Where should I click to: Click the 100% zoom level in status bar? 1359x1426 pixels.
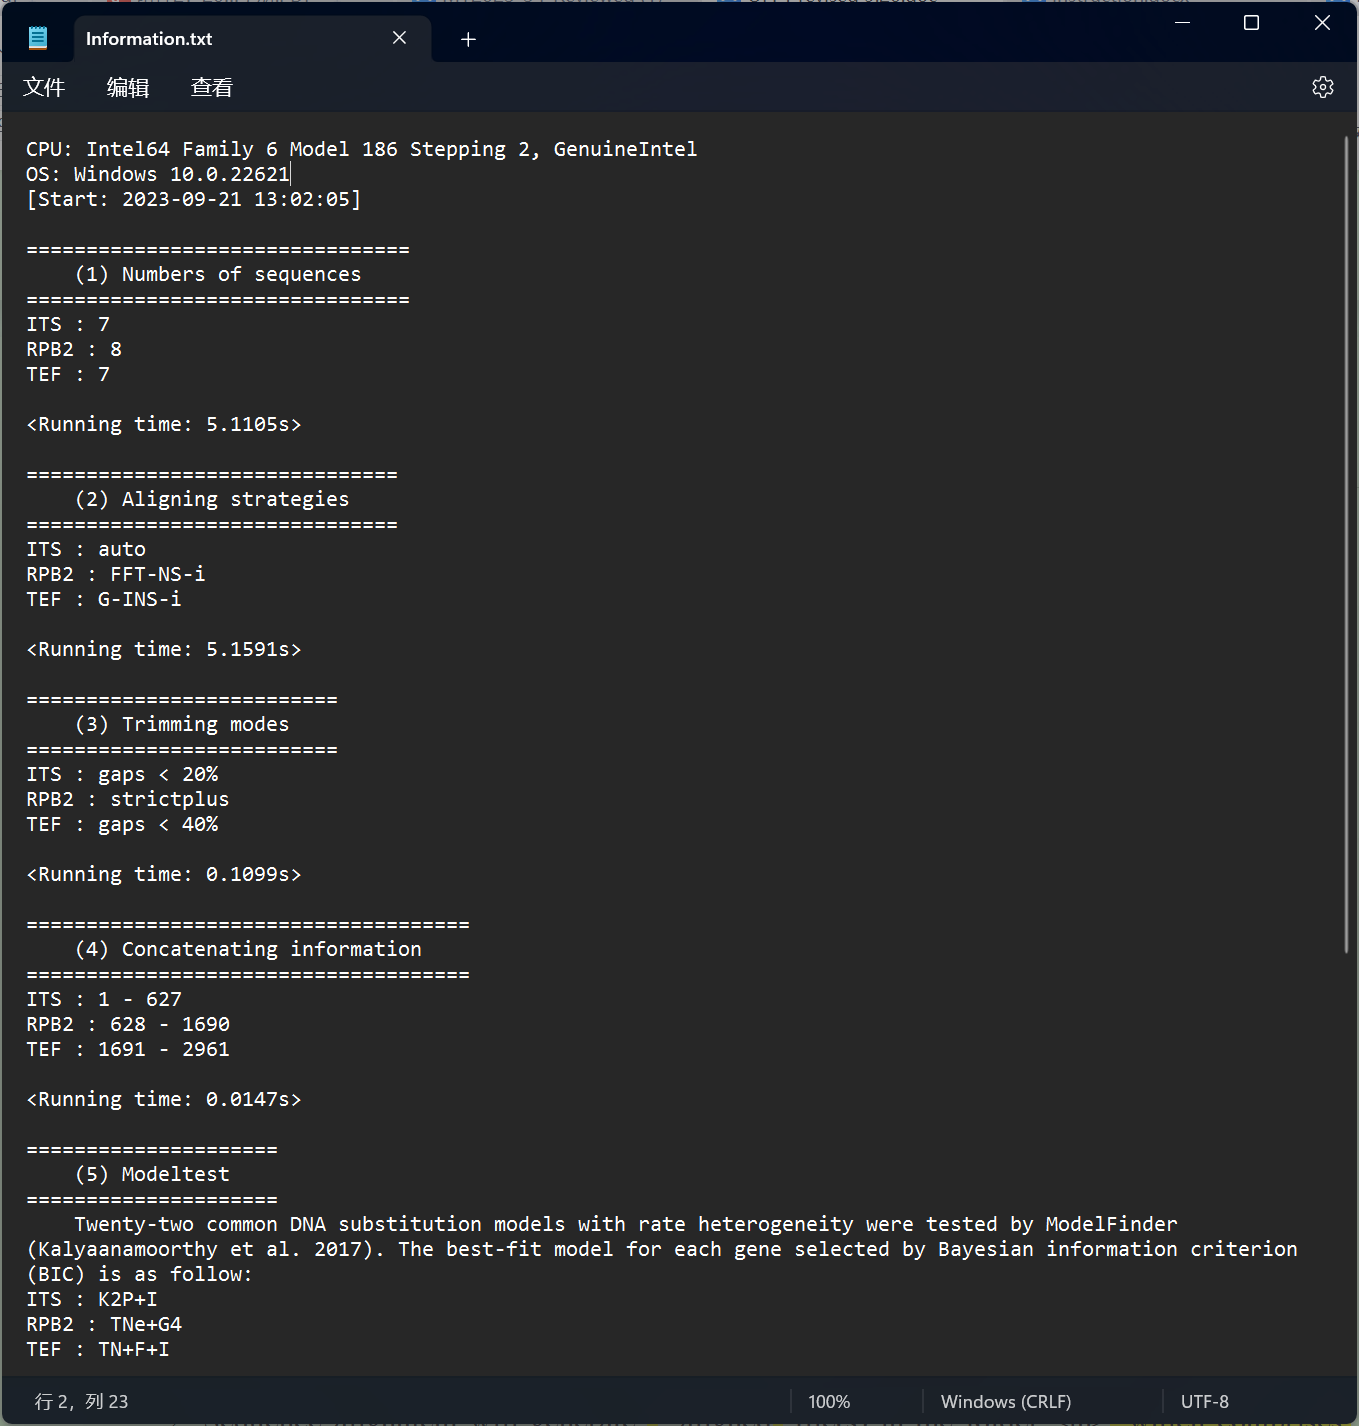[x=828, y=1402]
